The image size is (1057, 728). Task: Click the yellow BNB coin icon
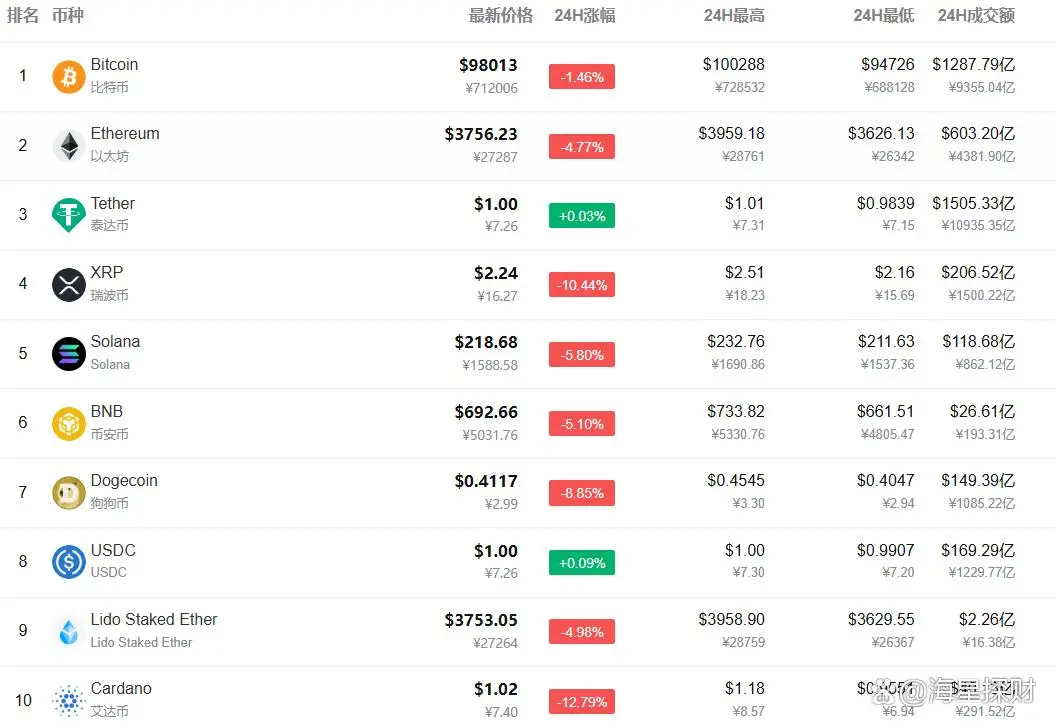coord(69,423)
